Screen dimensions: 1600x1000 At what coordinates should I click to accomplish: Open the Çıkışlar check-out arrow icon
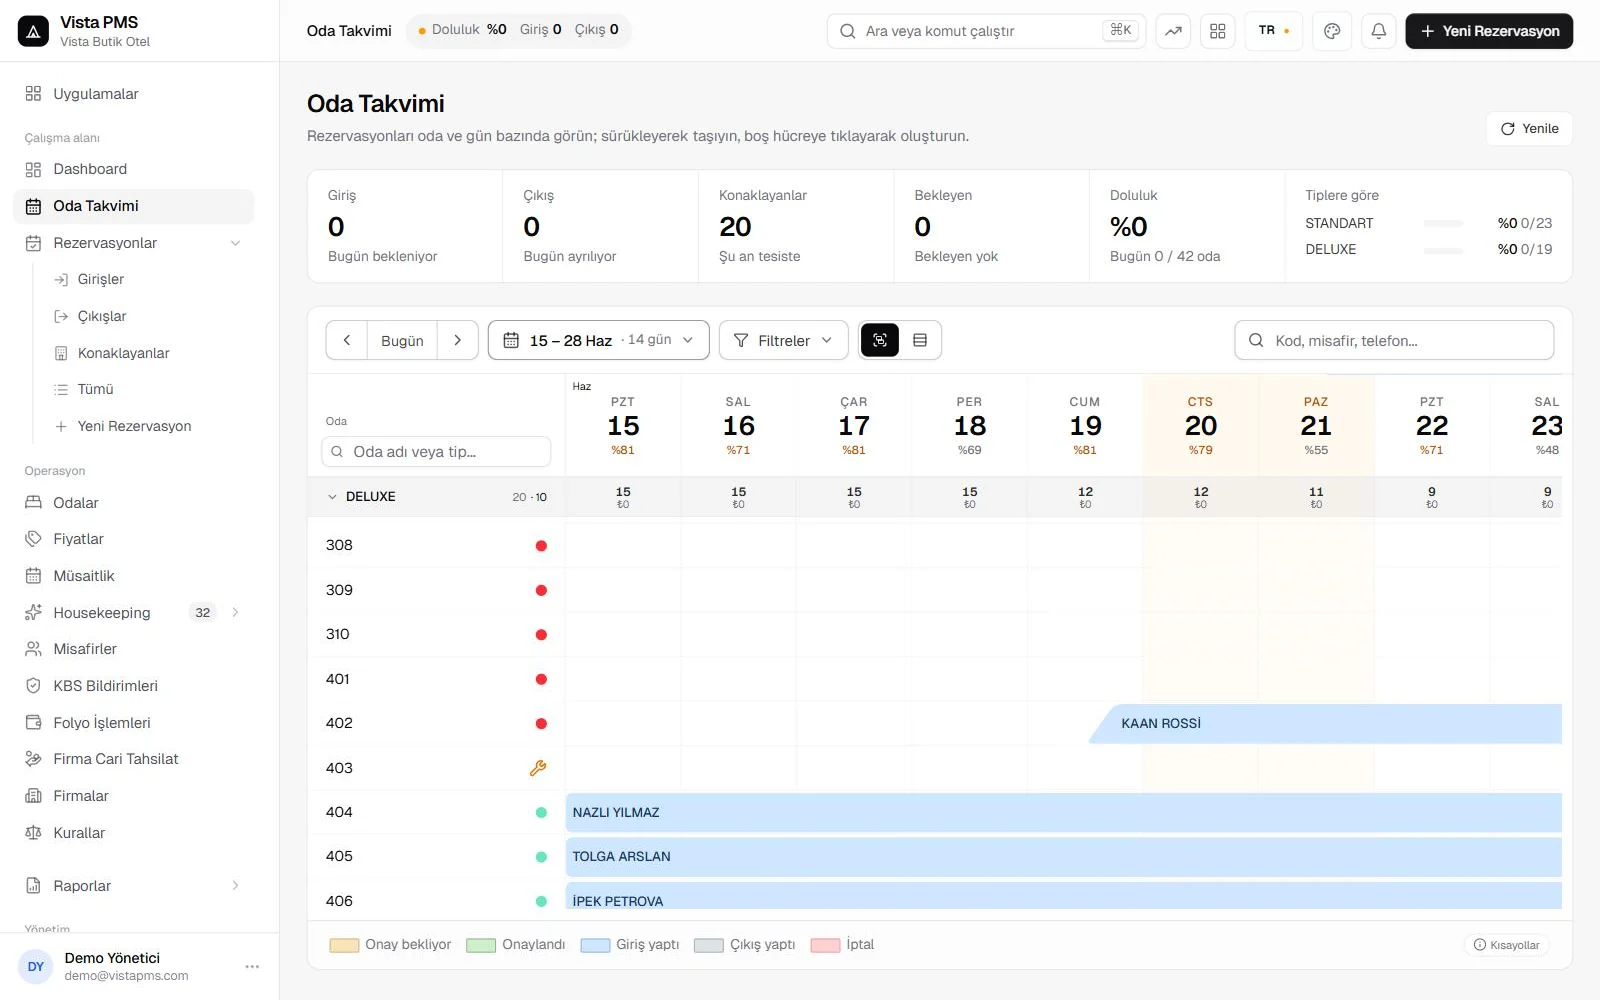(61, 317)
